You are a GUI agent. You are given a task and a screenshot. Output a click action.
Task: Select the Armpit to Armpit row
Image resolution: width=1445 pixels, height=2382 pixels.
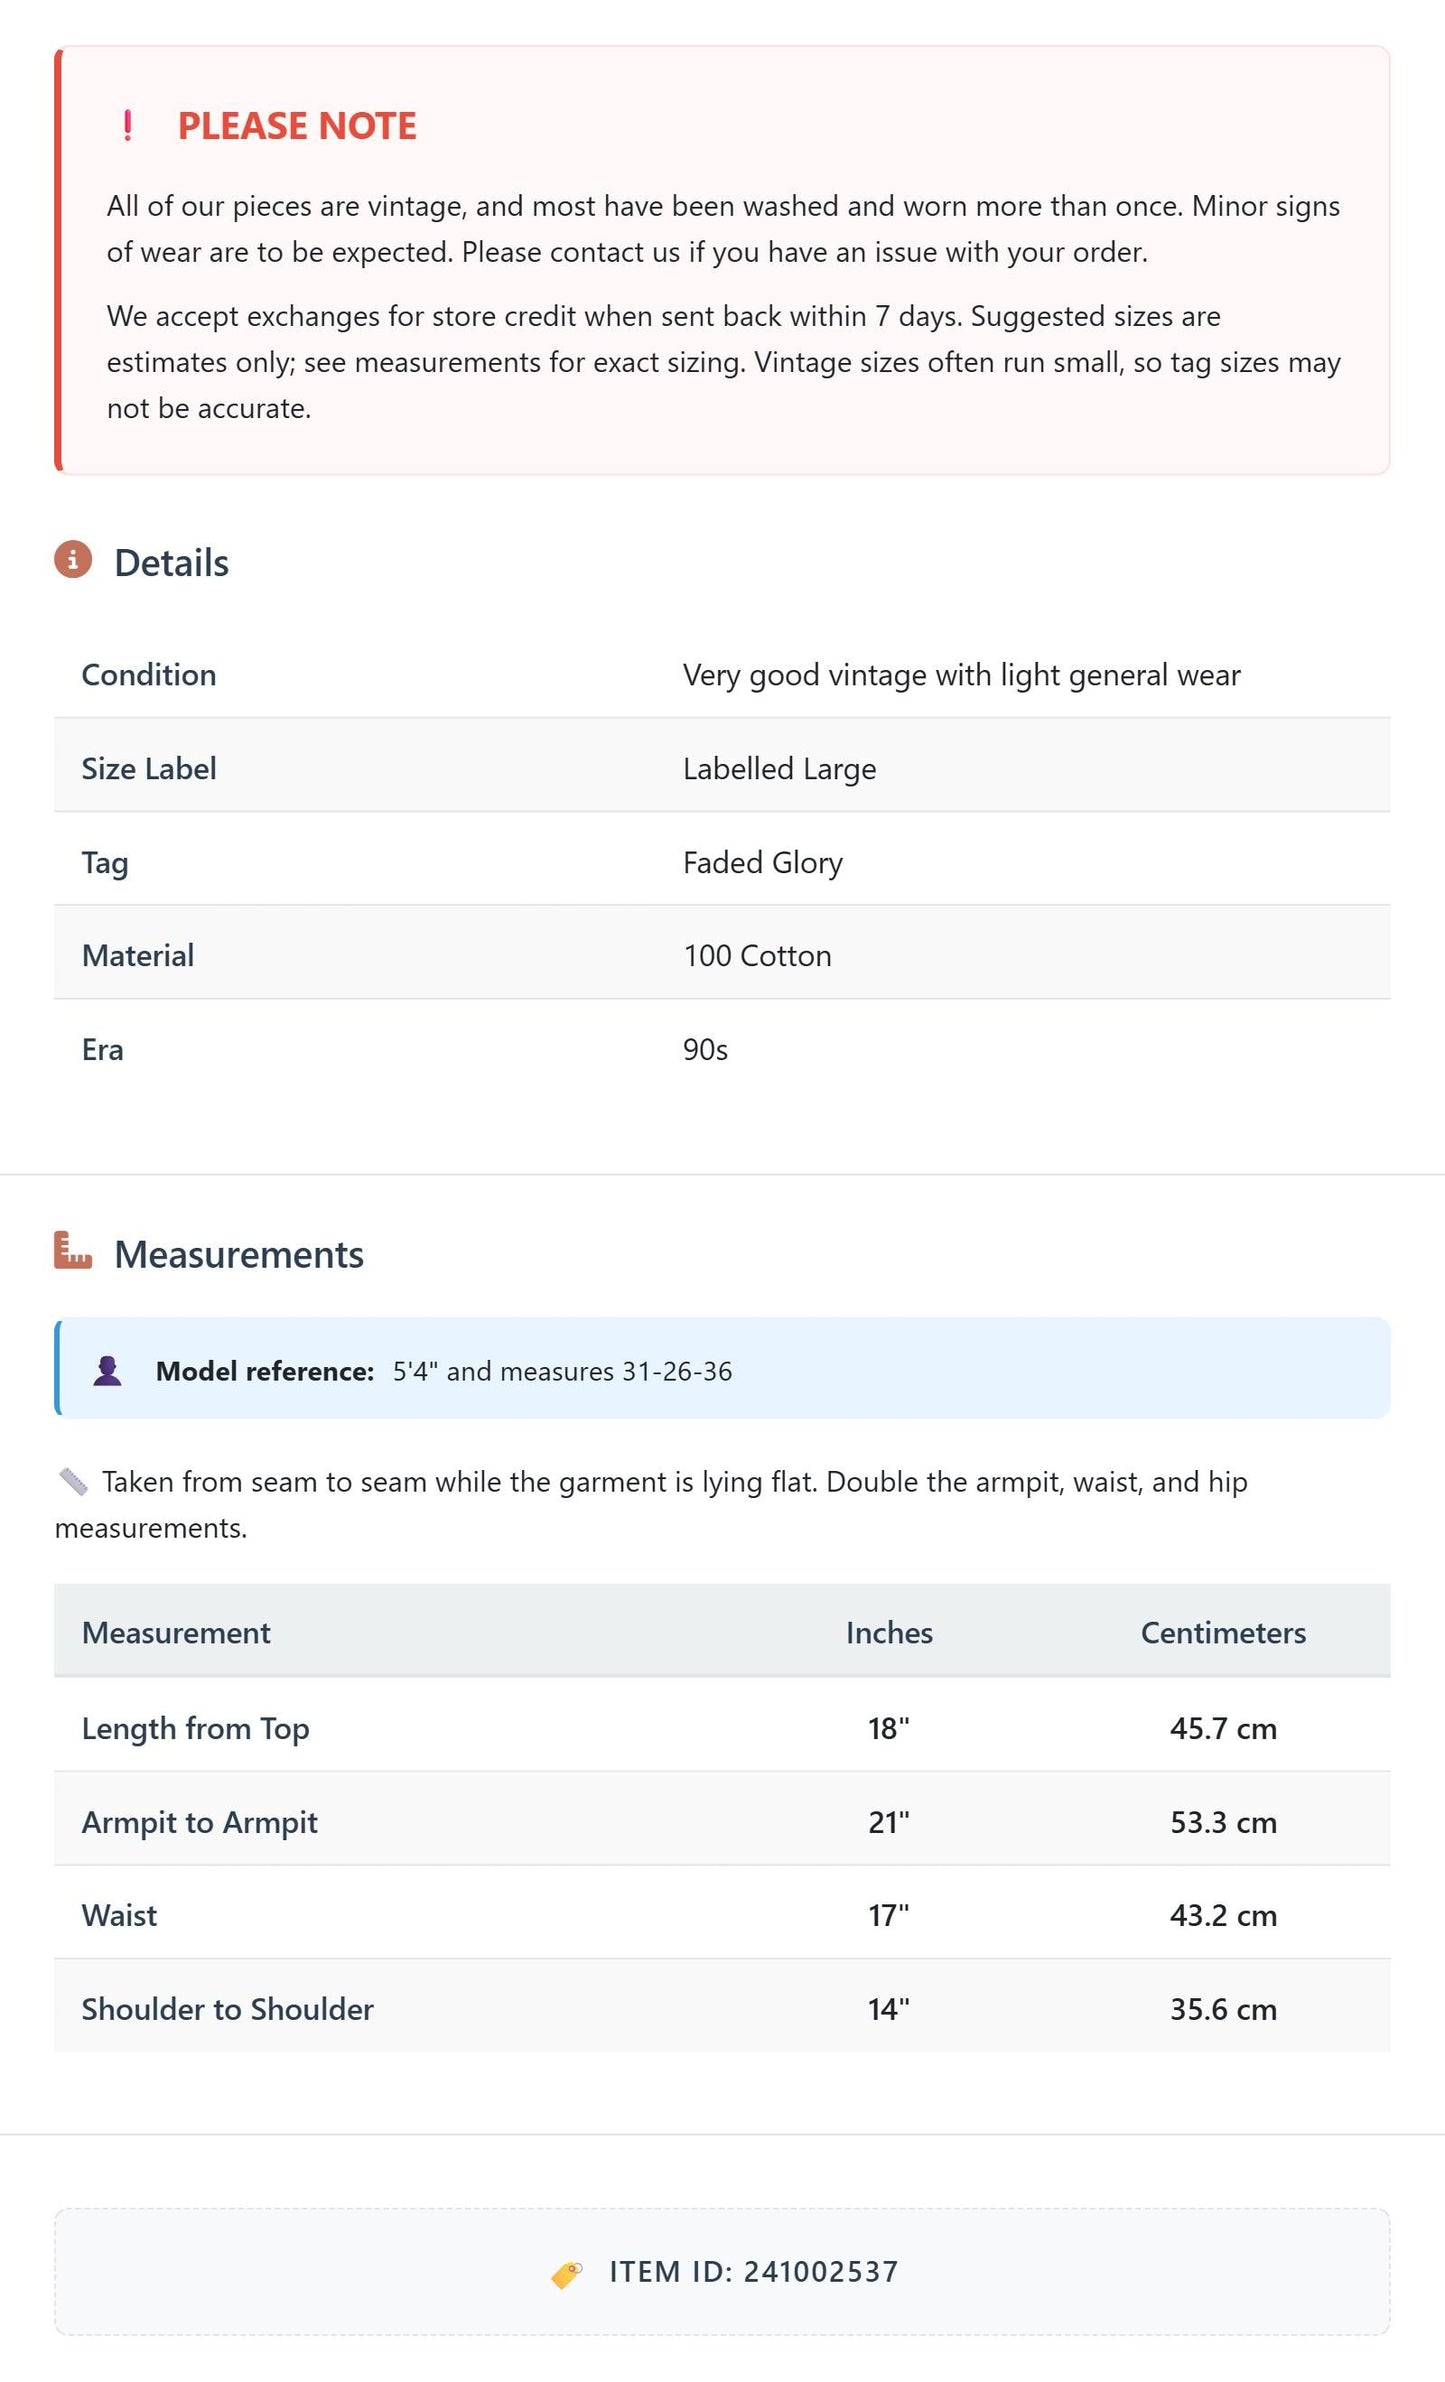[x=722, y=1822]
